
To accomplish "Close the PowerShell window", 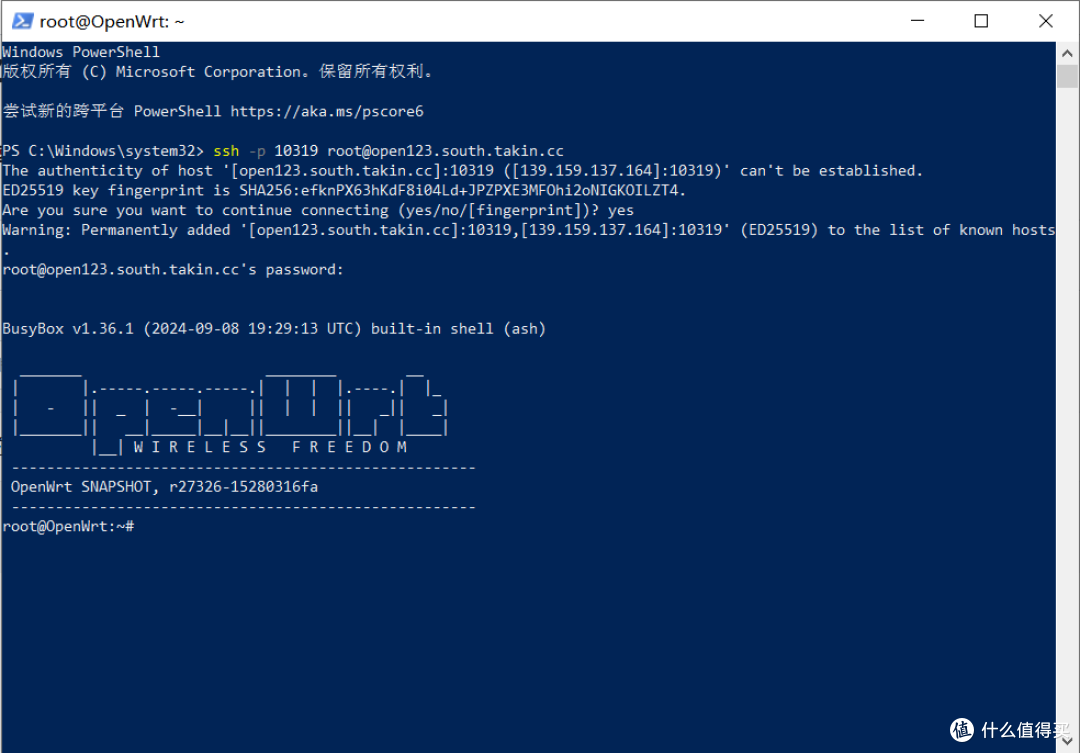I will (x=1045, y=20).
